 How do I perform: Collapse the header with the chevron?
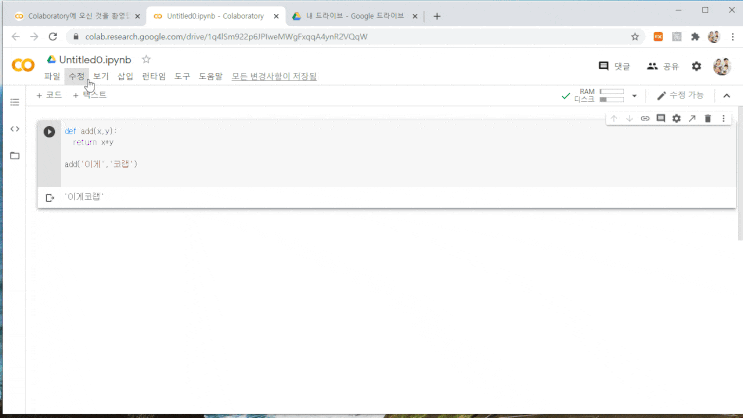coord(726,96)
